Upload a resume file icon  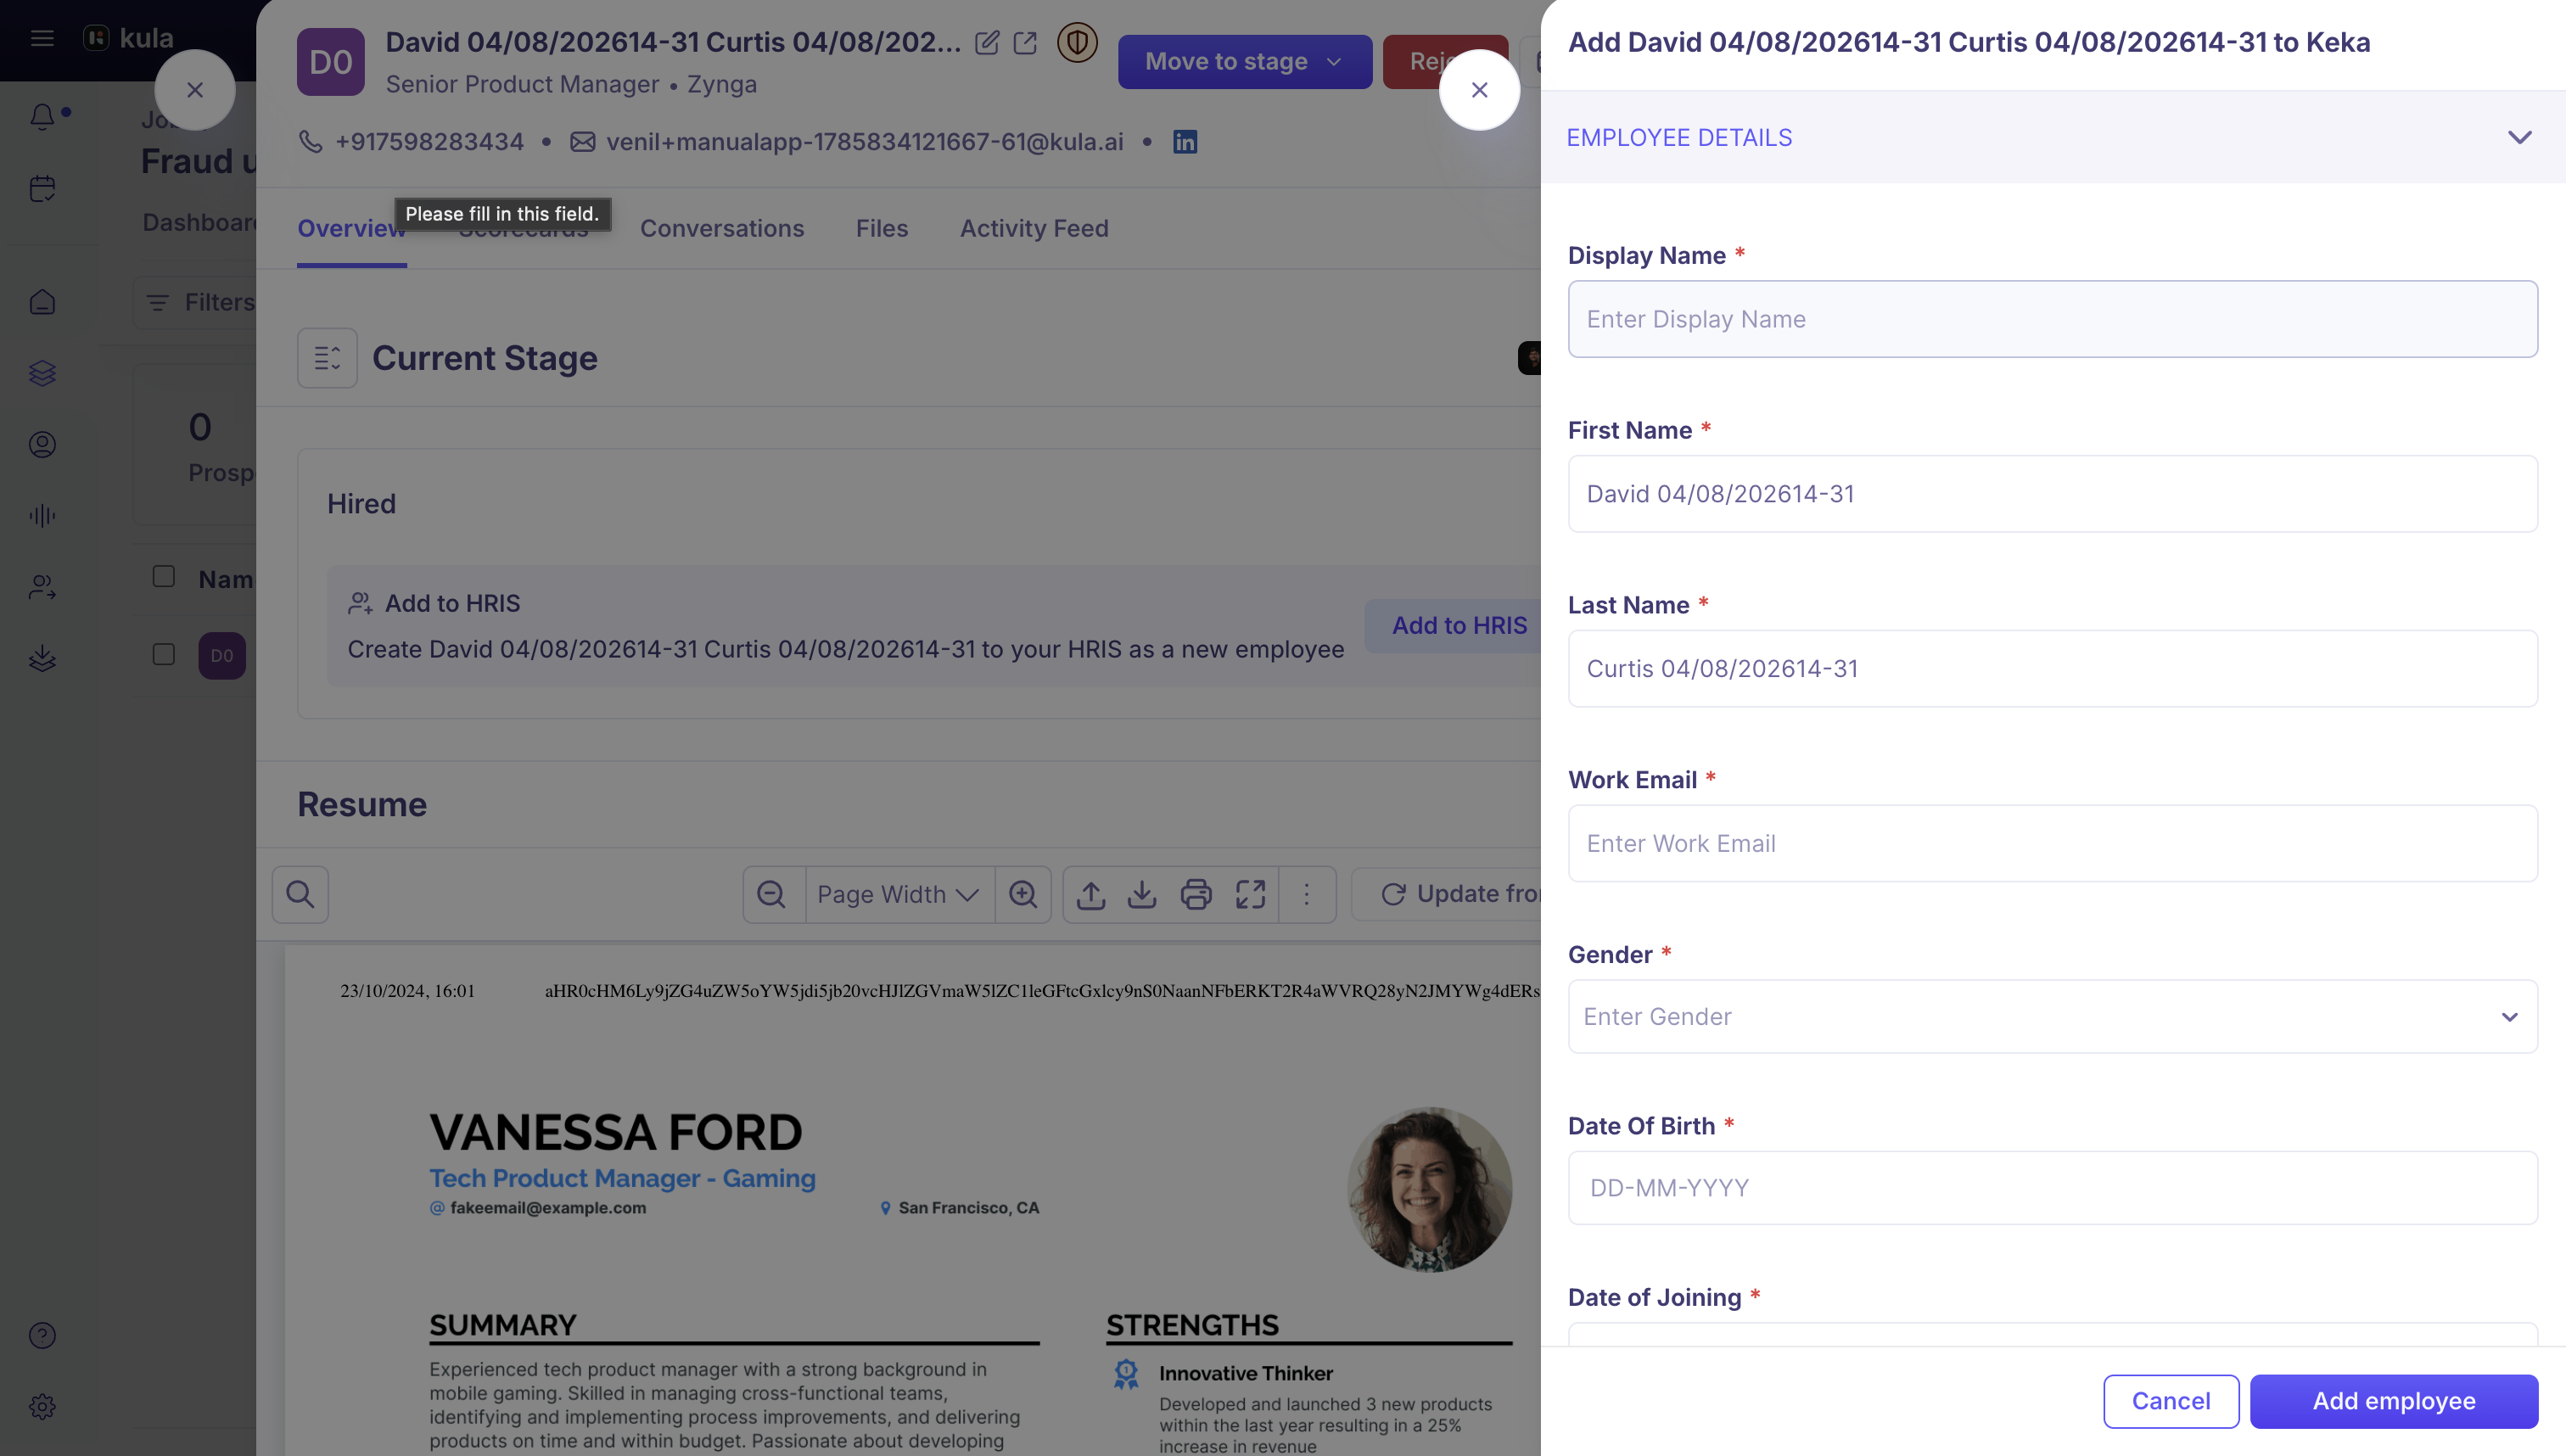(1091, 894)
